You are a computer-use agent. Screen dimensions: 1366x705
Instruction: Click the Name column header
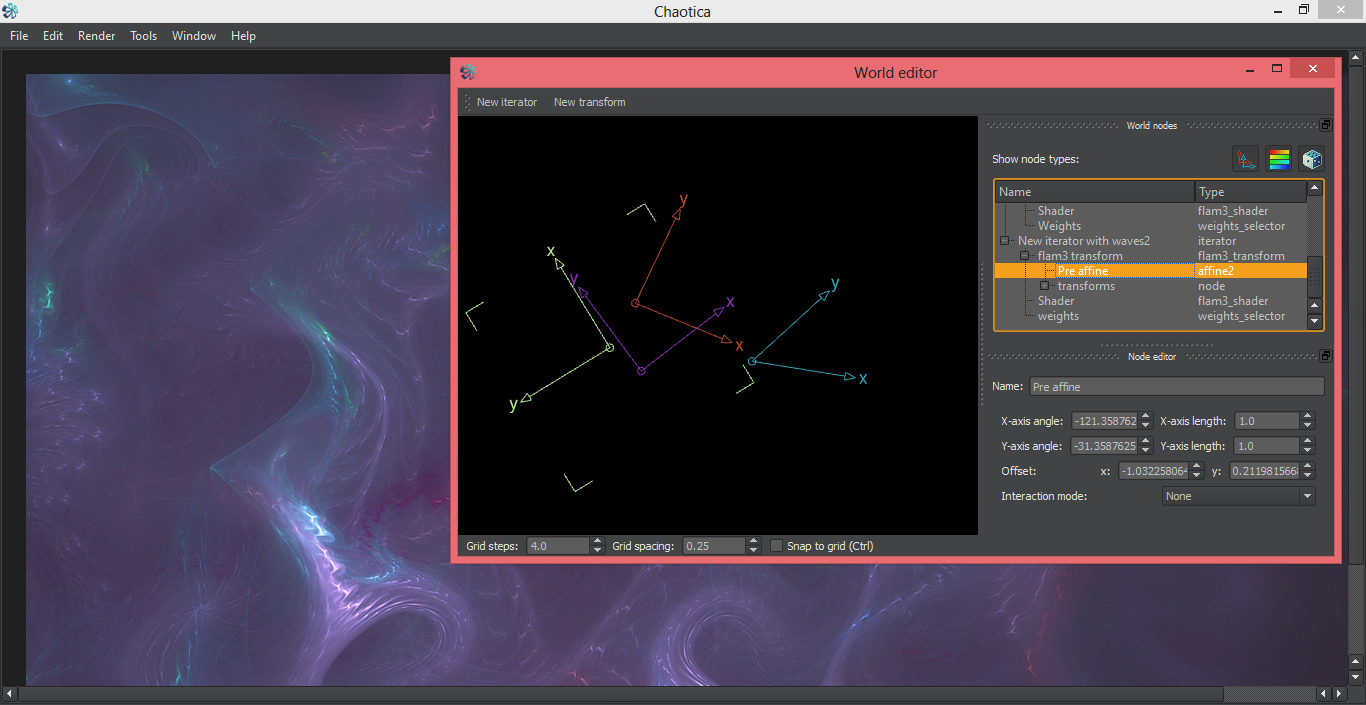[1095, 192]
